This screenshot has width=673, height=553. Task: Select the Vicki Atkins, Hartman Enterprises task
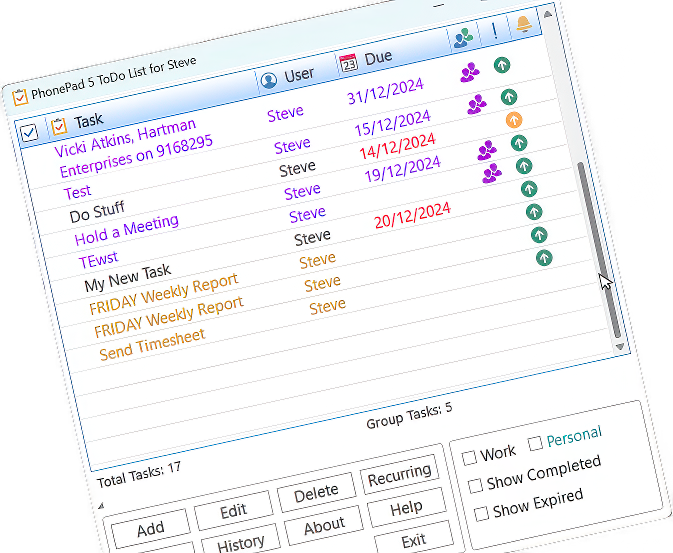pyautogui.click(x=133, y=149)
